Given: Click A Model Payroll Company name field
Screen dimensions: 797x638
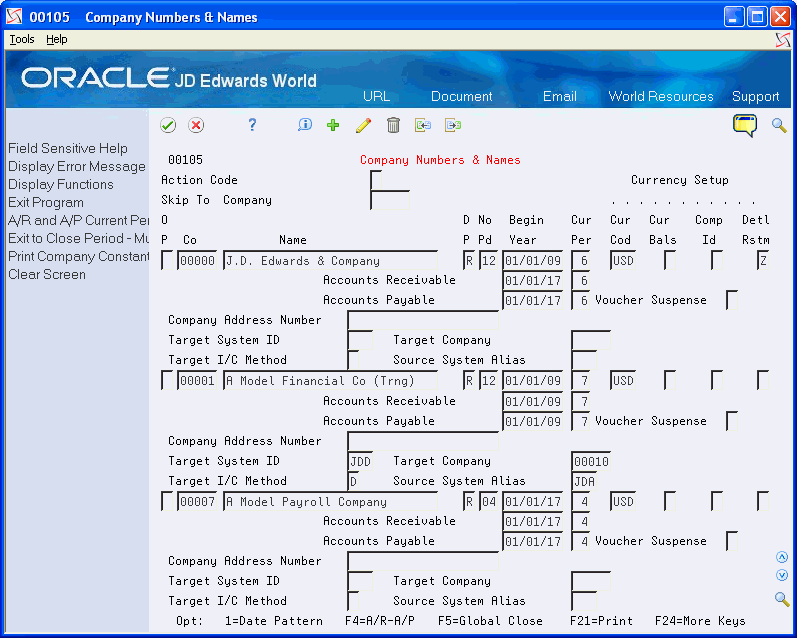Looking at the screenshot, I should [330, 501].
